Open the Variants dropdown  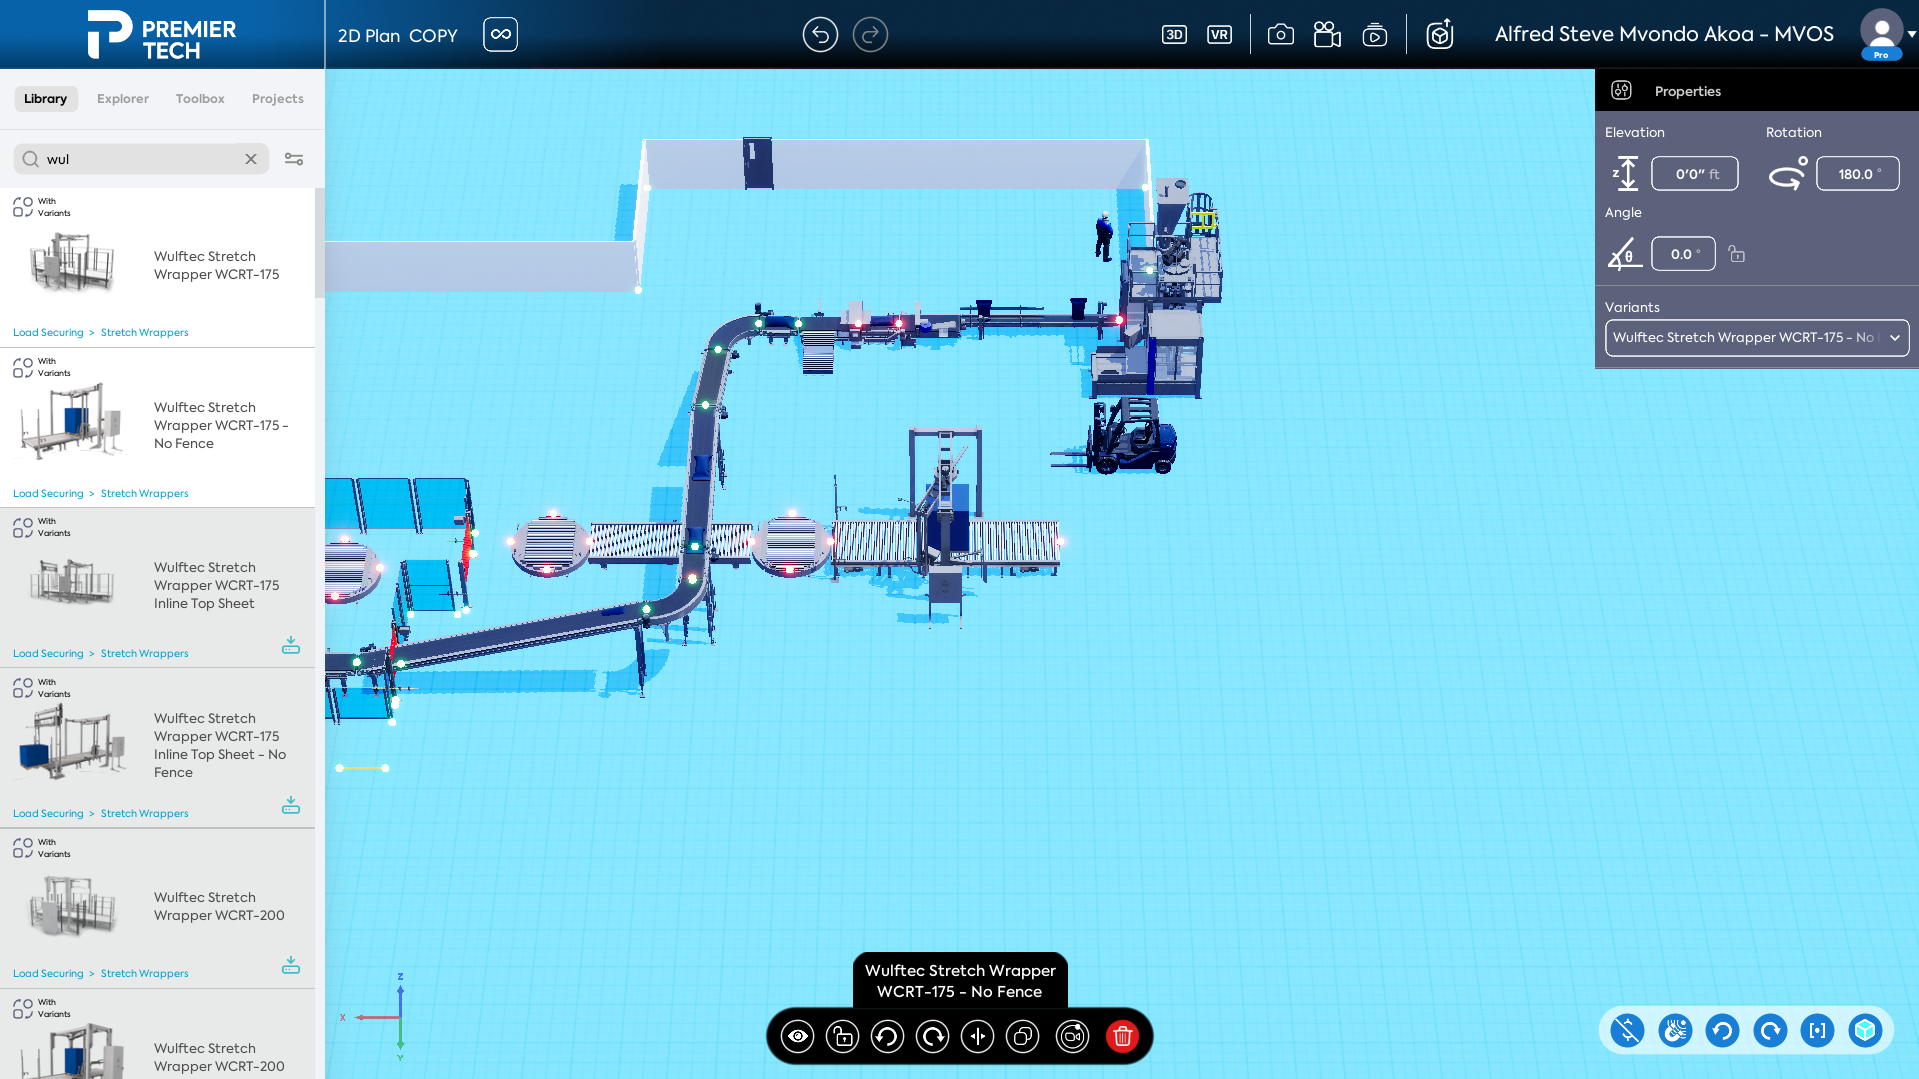coord(1757,338)
